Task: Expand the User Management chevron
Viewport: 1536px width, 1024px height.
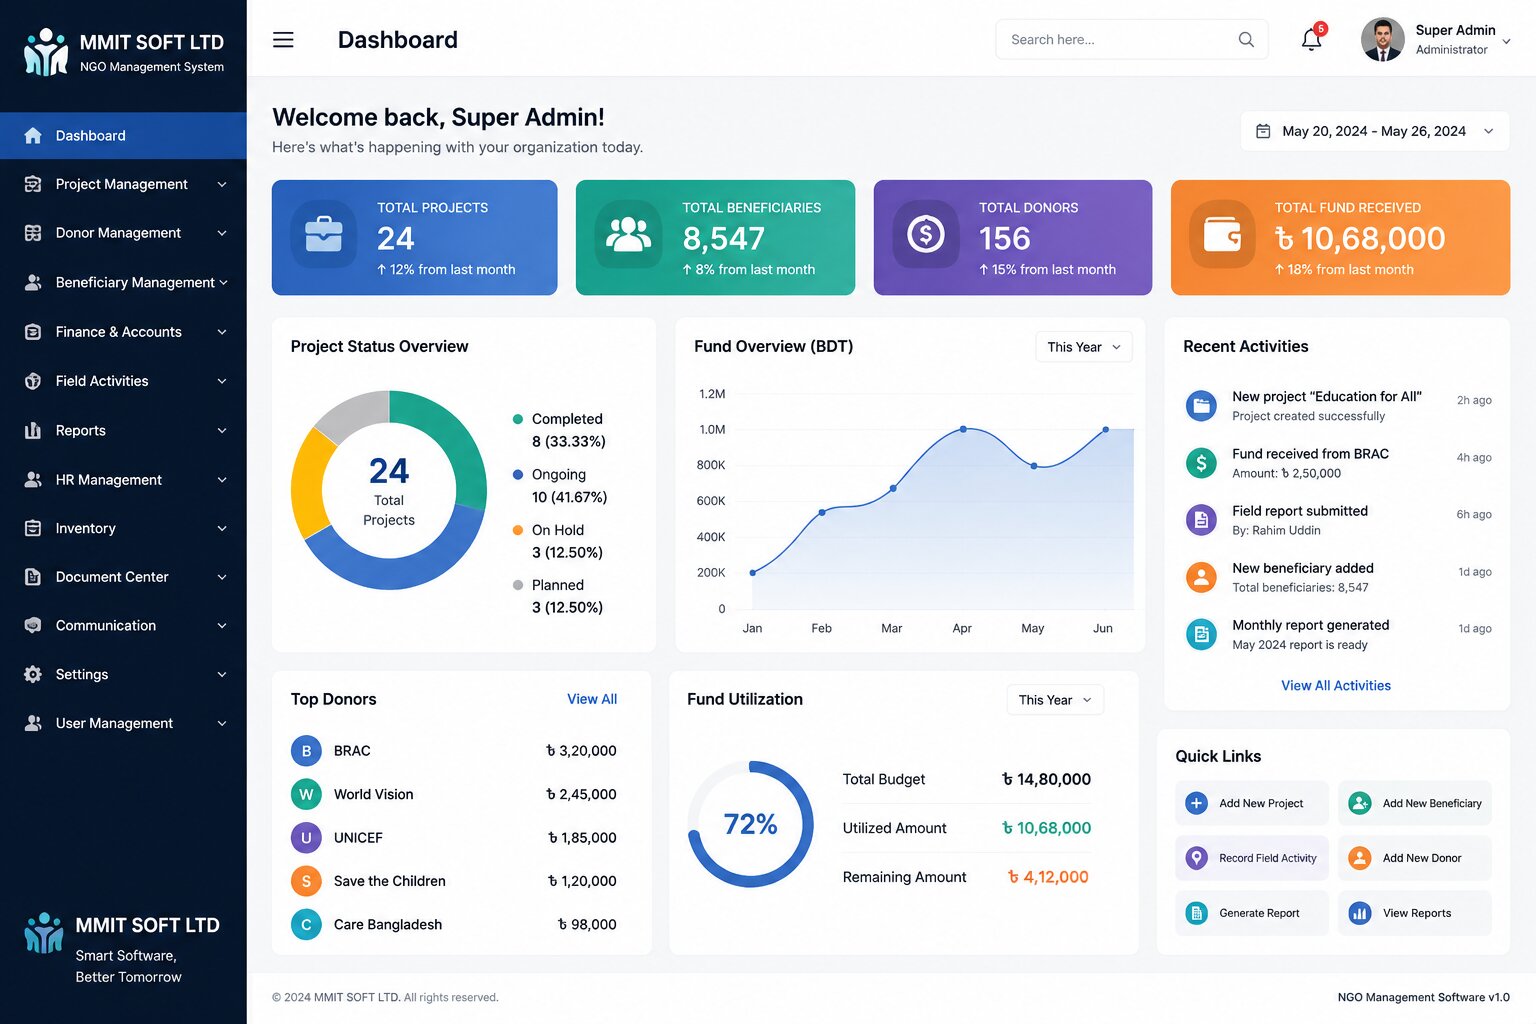Action: 222,723
